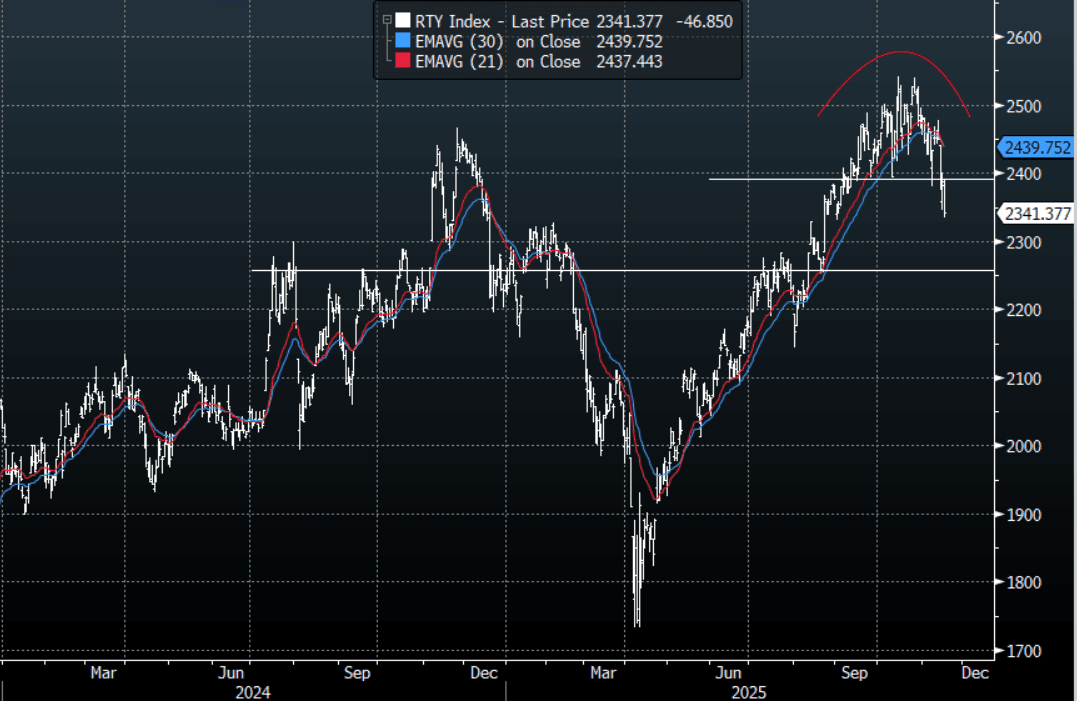Click the red EMAVG (21) color swatch
This screenshot has width=1077, height=701.
(402, 62)
